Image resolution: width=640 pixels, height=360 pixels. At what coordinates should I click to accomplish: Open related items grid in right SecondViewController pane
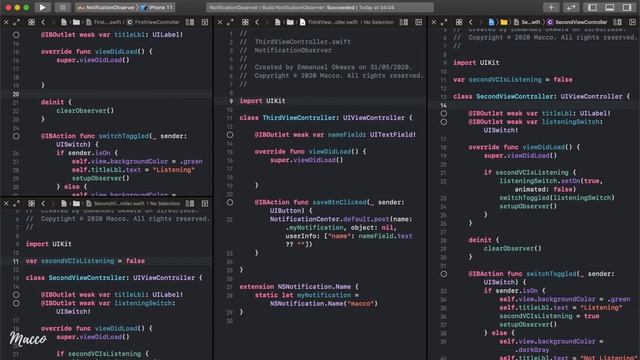(x=459, y=22)
